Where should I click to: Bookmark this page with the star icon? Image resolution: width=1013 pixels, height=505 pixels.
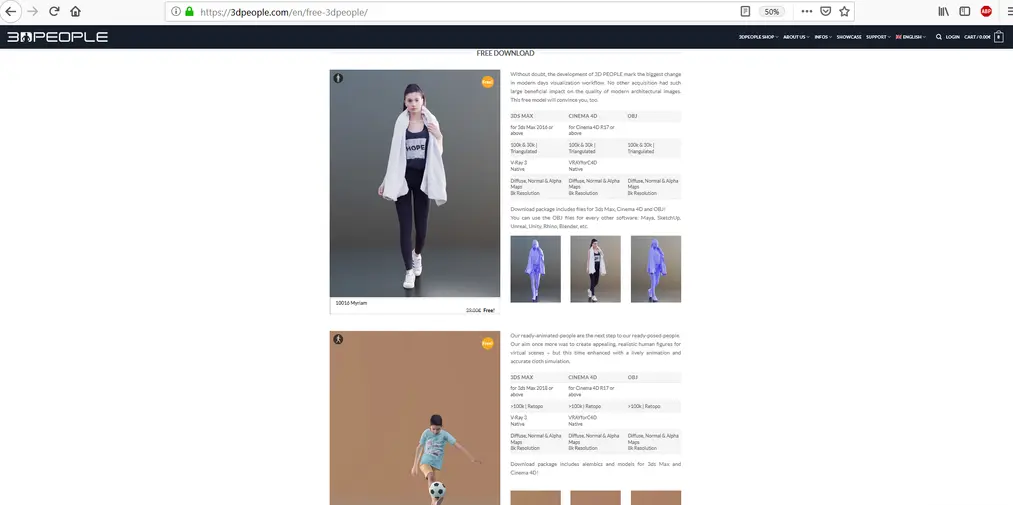coord(844,11)
